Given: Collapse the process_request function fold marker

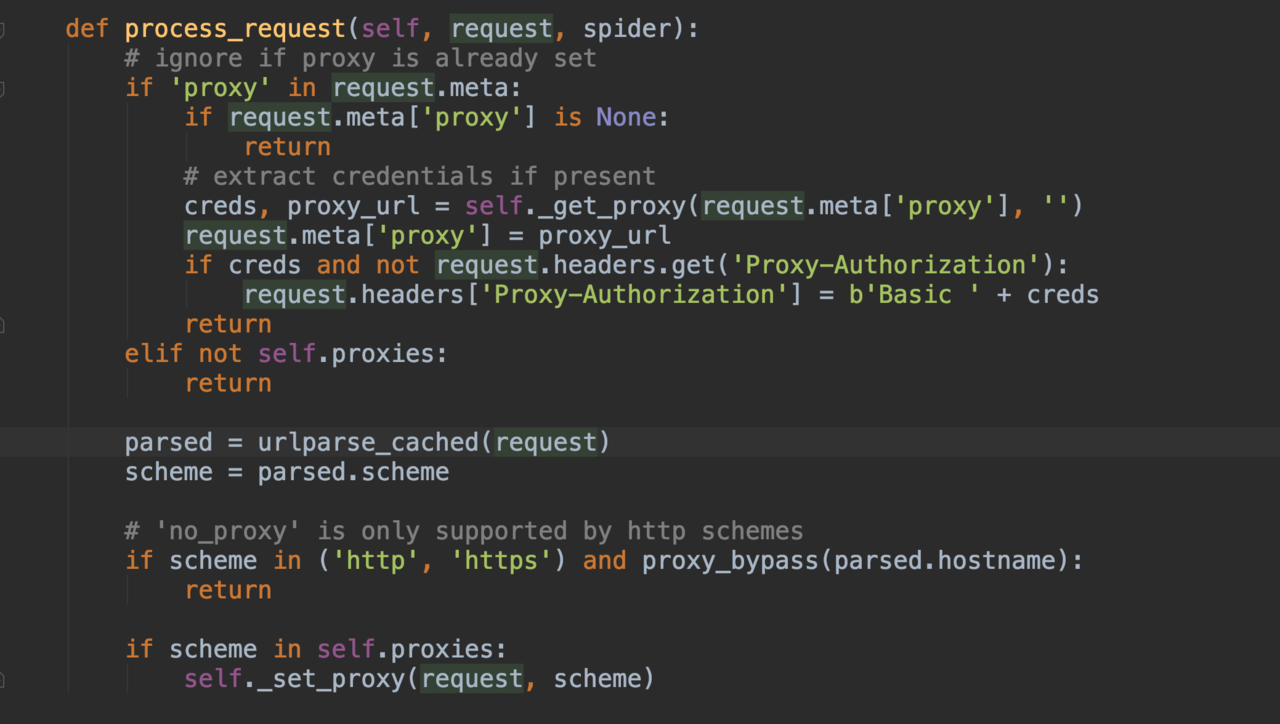Looking at the screenshot, I should [2, 30].
